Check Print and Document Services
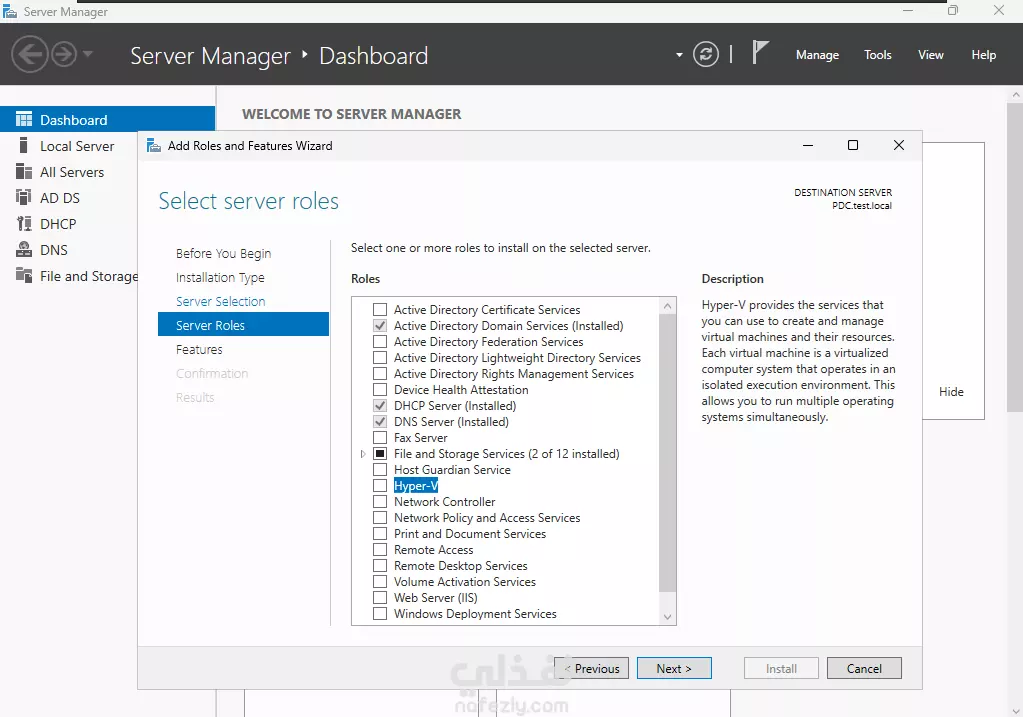The width and height of the screenshot is (1023, 717). coord(380,533)
